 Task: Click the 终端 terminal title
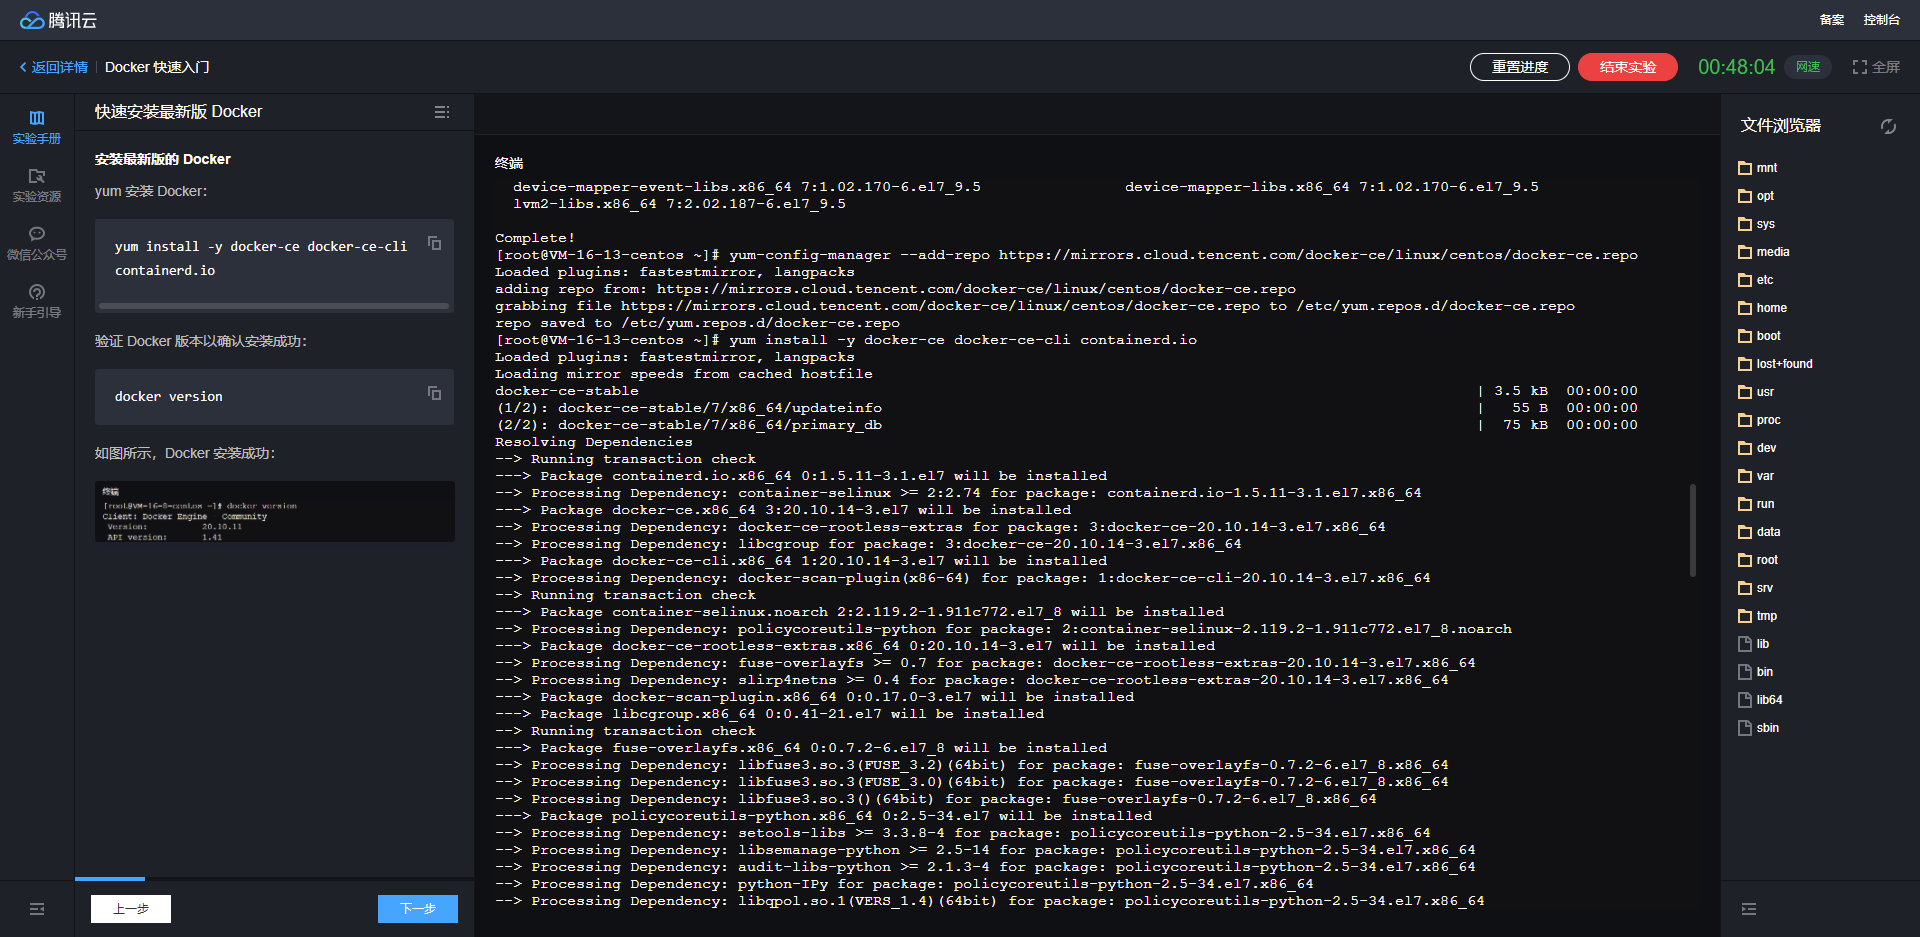[509, 163]
